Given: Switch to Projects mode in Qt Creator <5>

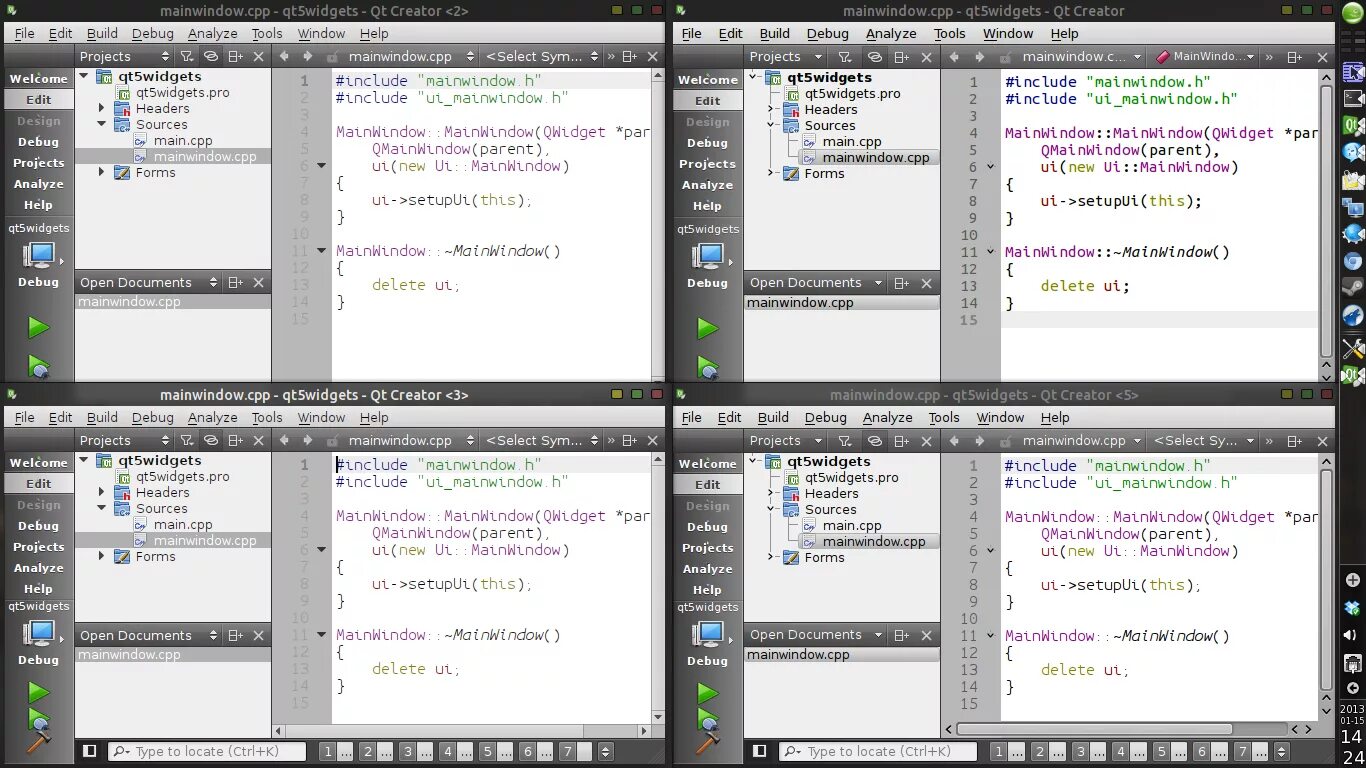Looking at the screenshot, I should tap(708, 548).
